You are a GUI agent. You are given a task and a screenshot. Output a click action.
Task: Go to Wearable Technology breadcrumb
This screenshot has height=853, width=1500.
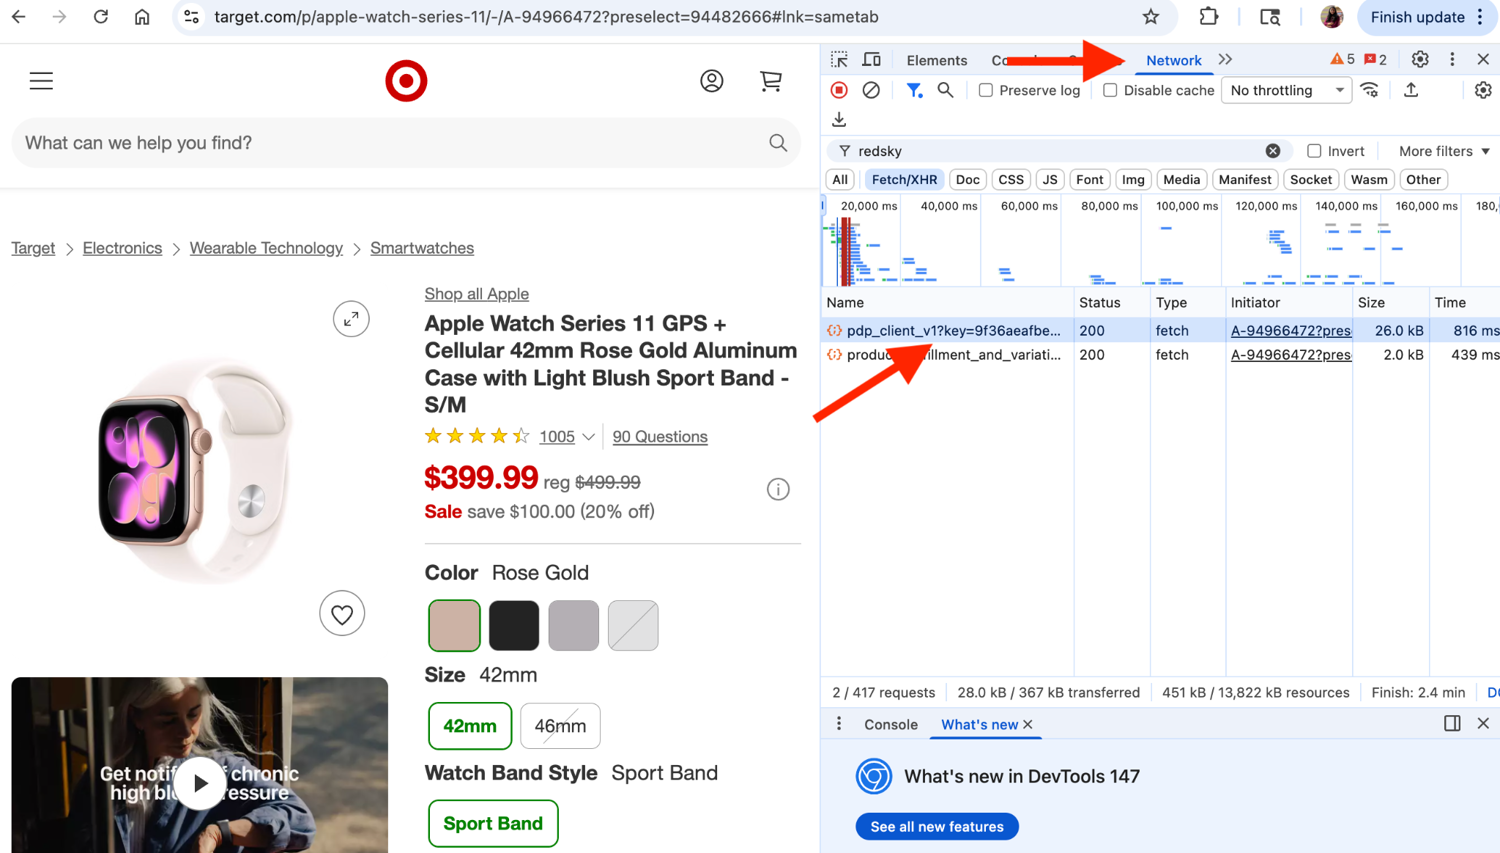[266, 248]
